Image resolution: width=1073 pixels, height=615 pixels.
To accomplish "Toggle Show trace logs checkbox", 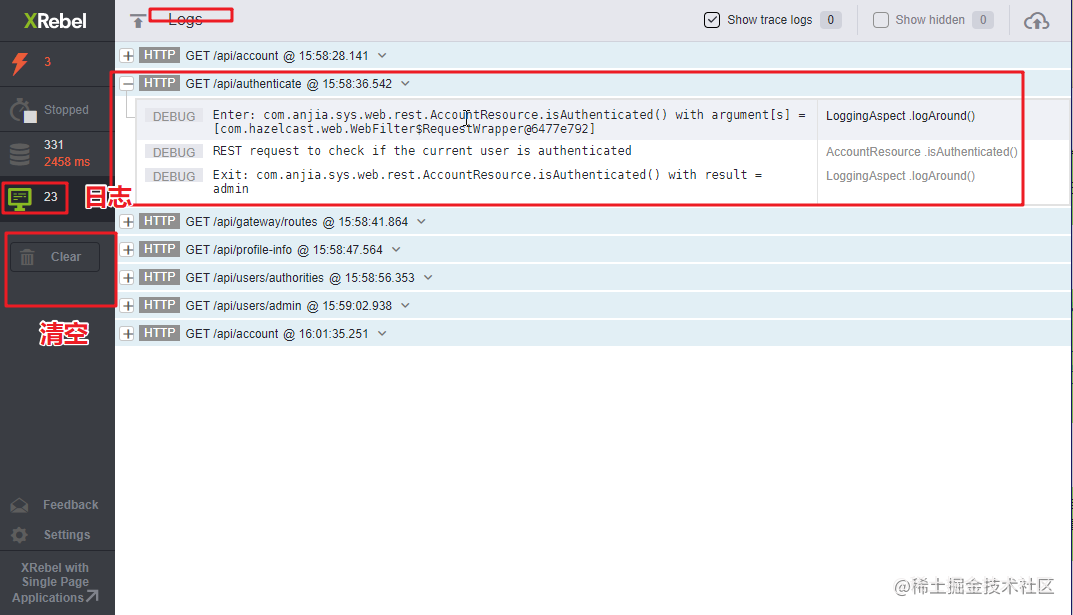I will 712,20.
